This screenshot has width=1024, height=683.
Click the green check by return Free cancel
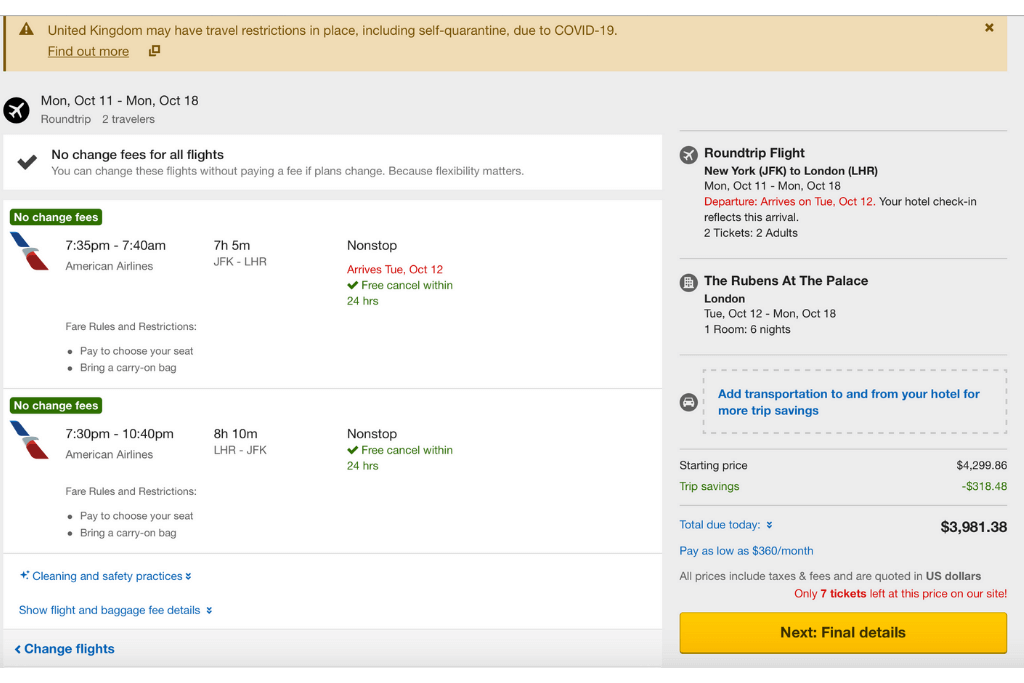[x=353, y=450]
